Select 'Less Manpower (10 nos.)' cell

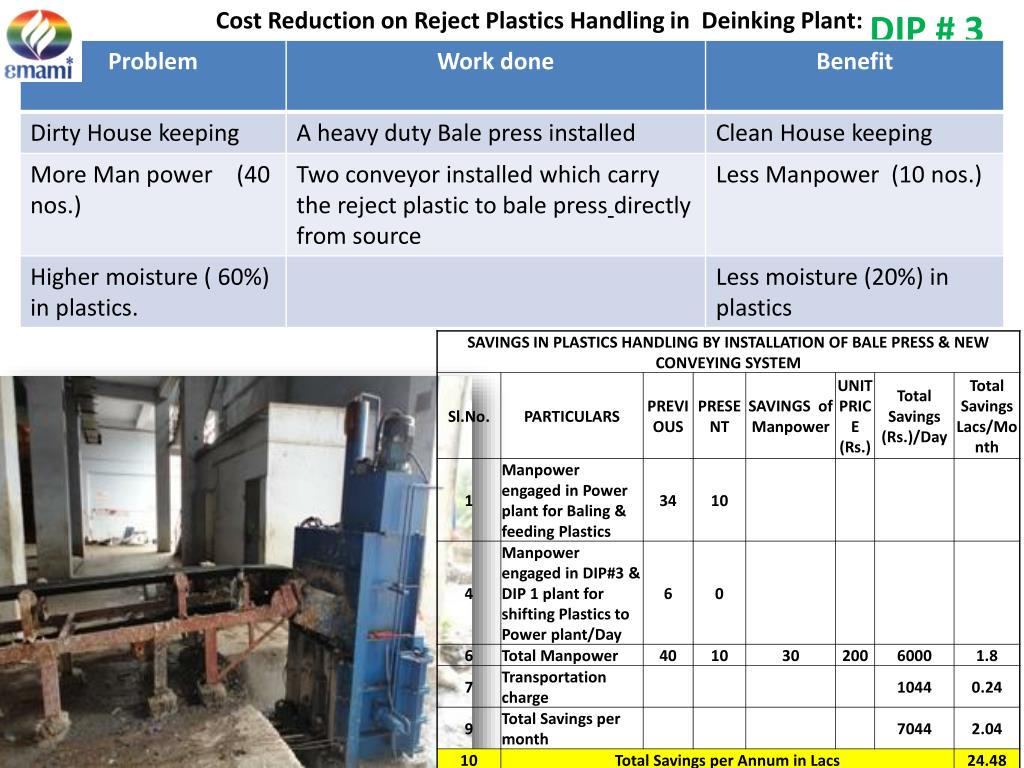tap(854, 204)
